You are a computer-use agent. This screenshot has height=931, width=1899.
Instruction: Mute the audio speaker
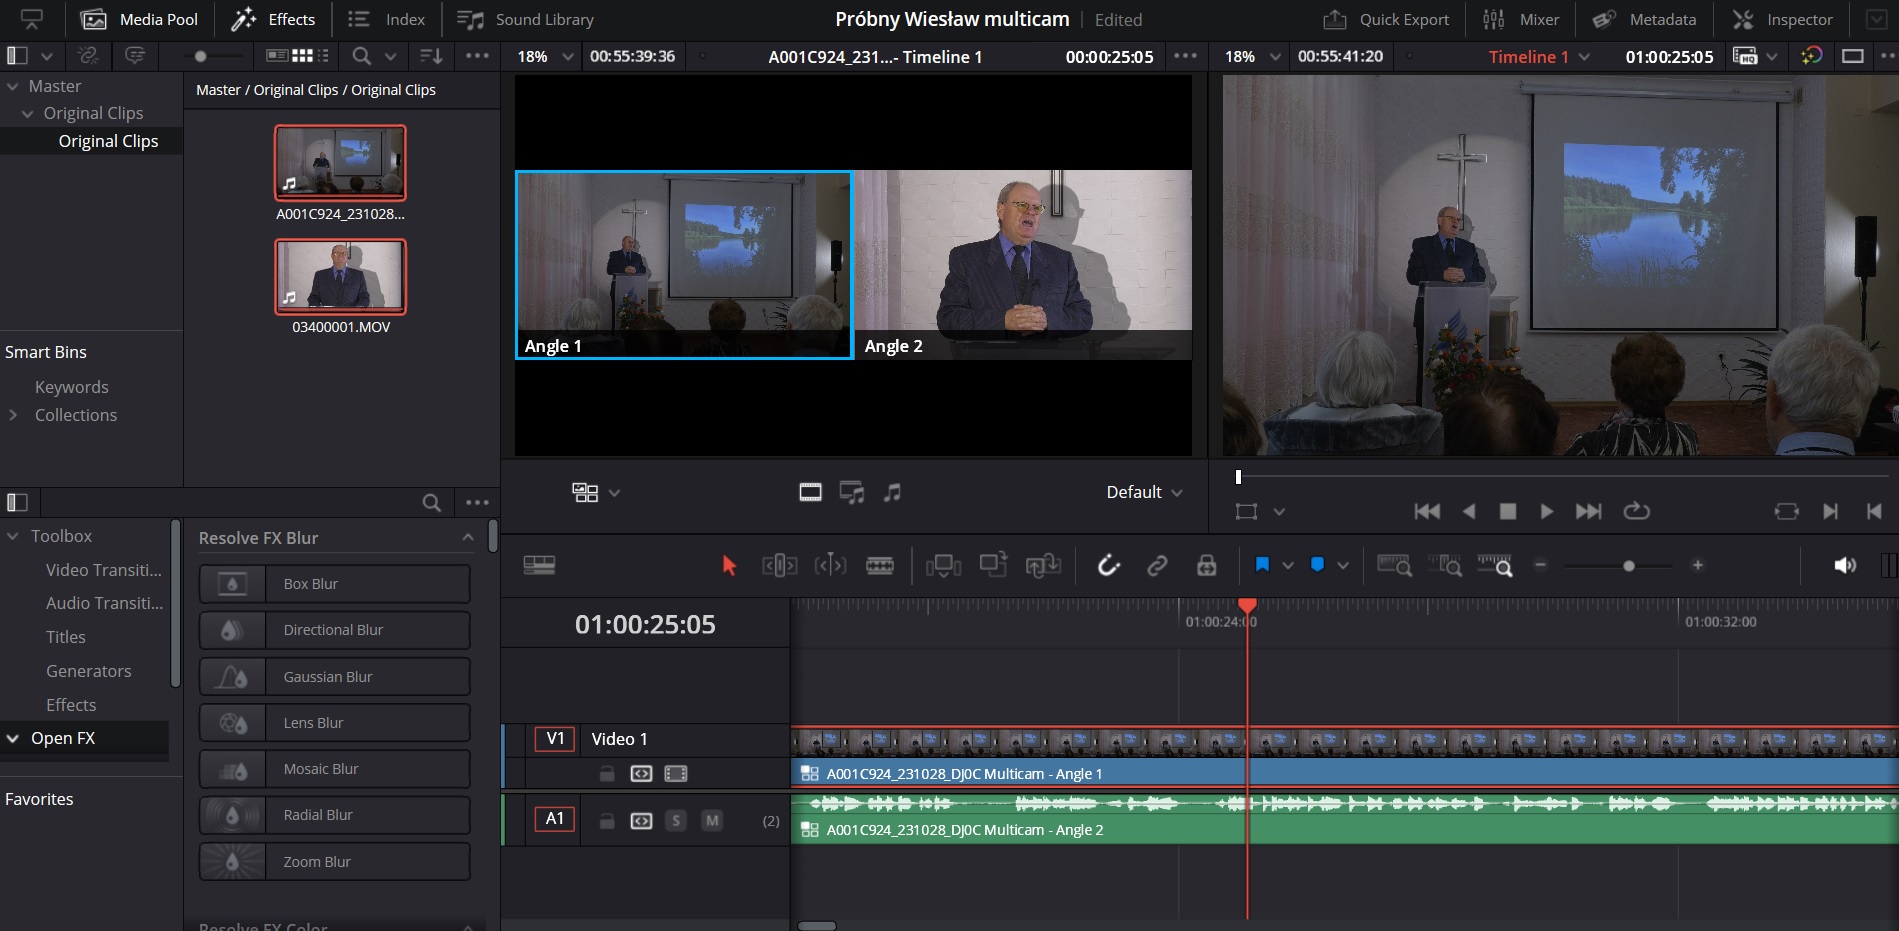(1845, 566)
